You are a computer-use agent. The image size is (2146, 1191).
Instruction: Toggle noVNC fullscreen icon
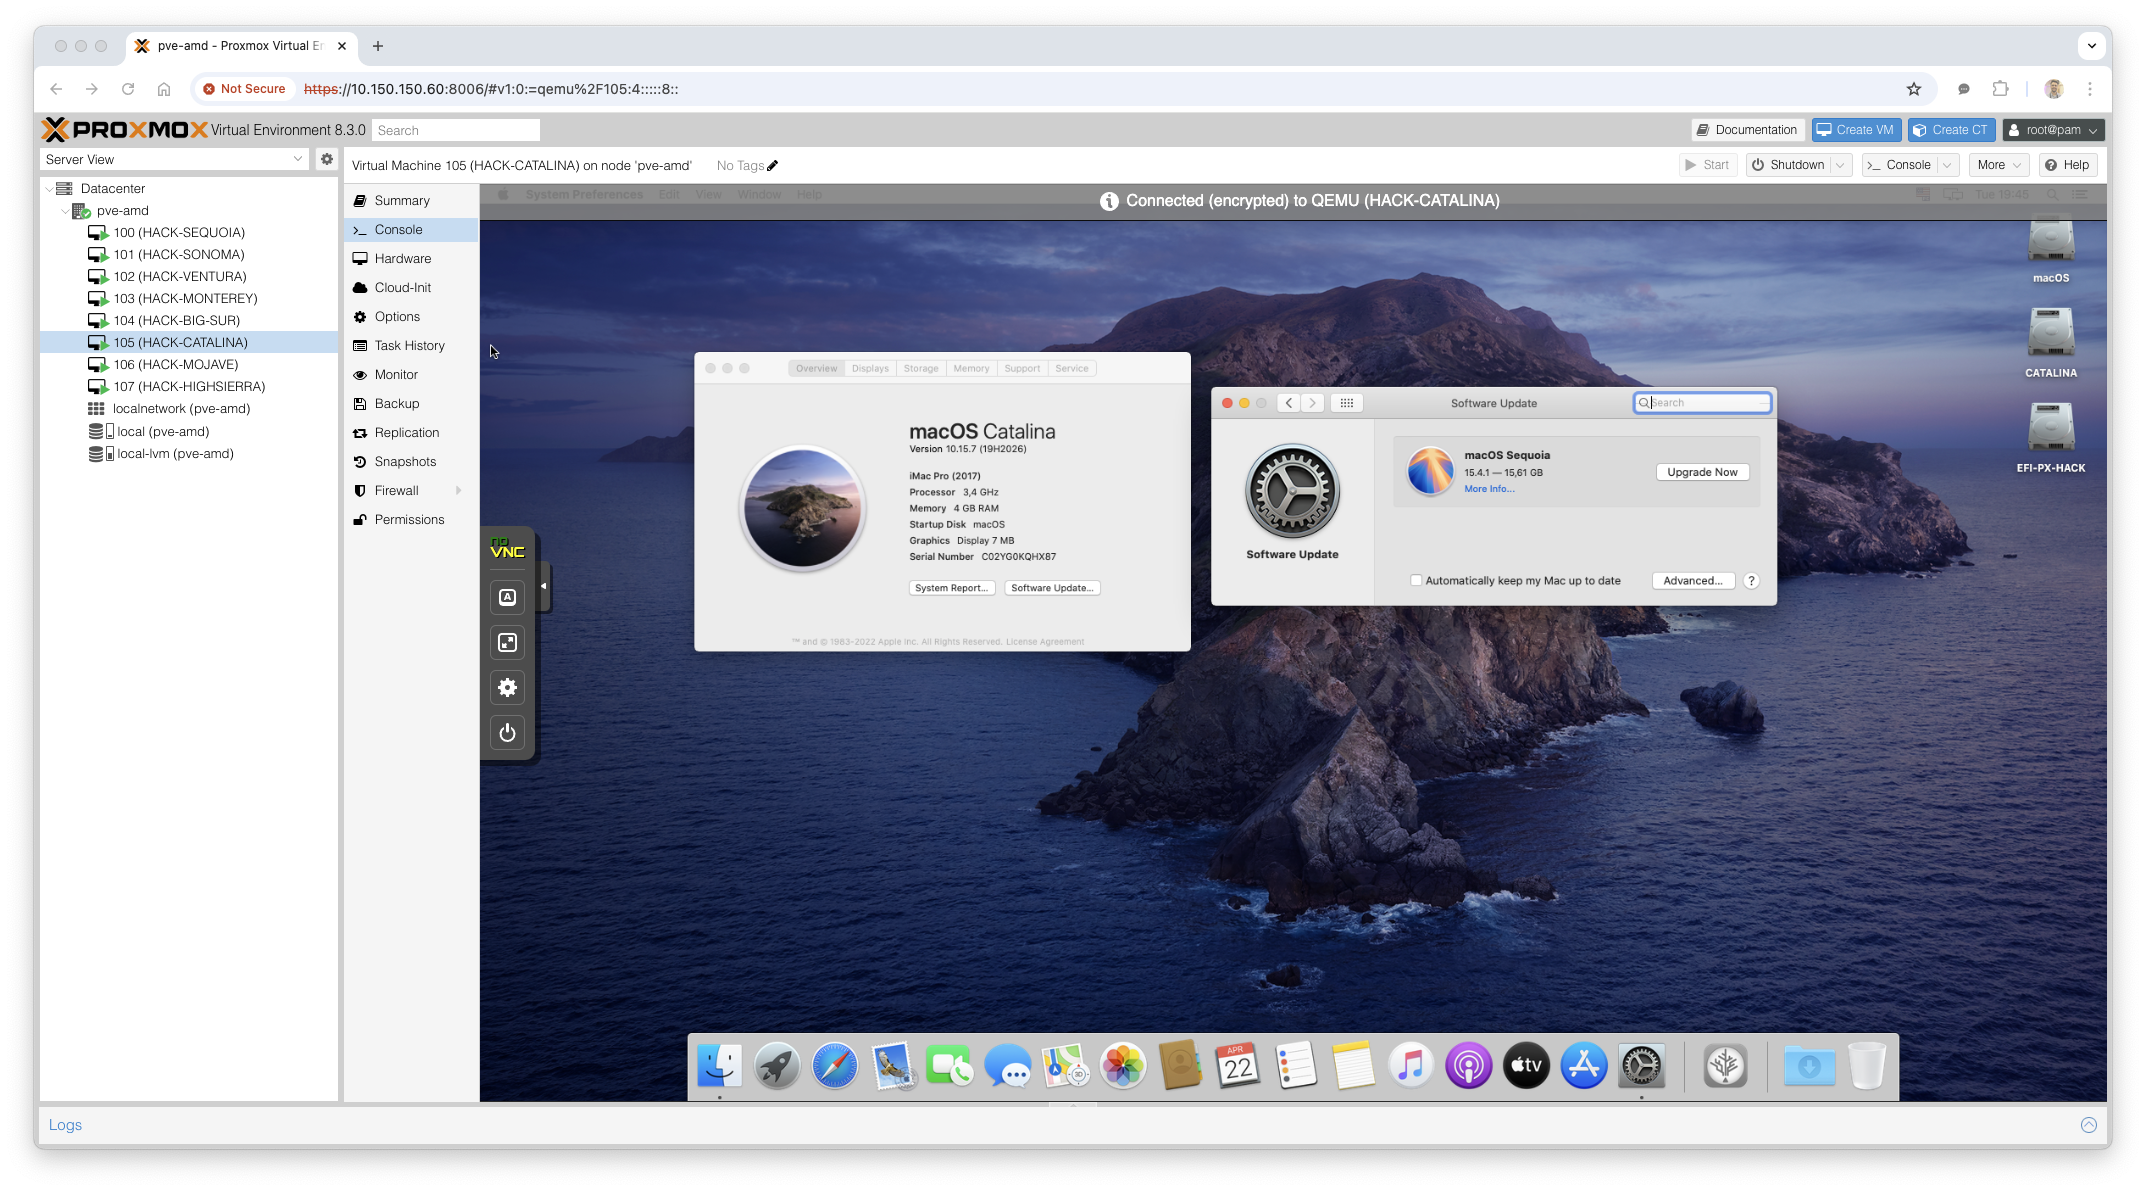coord(507,643)
